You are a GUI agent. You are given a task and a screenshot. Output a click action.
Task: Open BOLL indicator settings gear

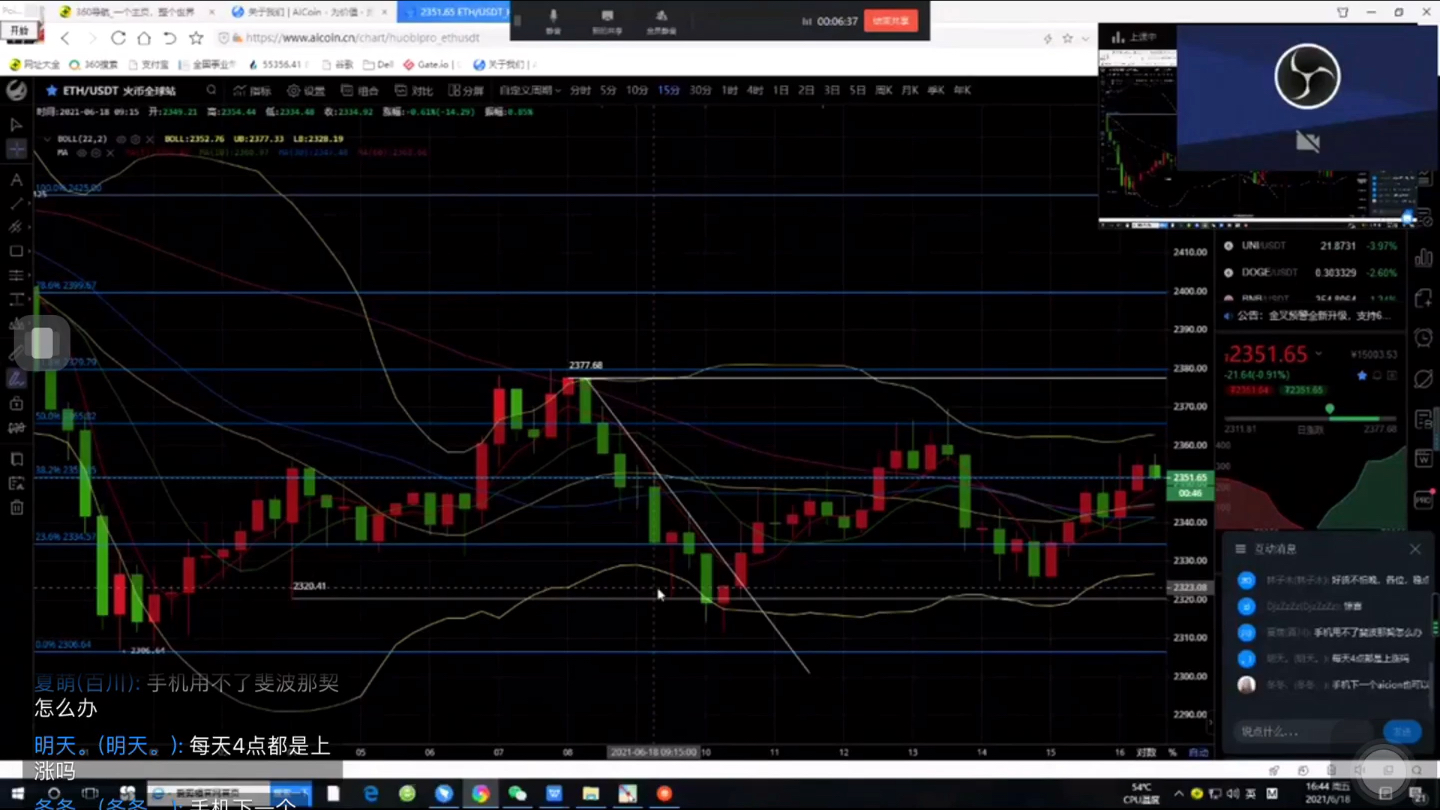click(x=135, y=139)
